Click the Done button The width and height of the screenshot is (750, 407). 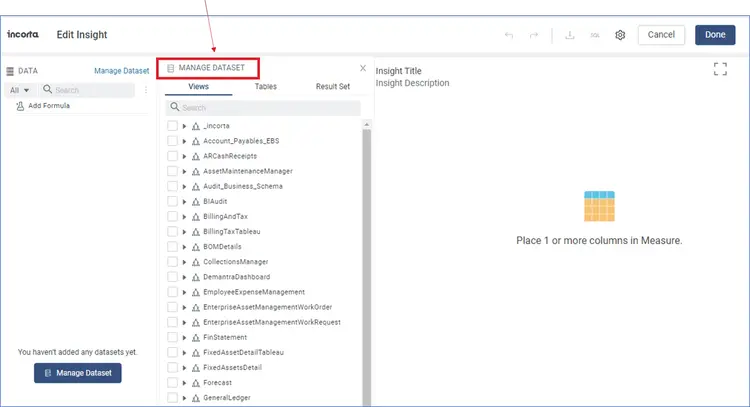715,35
